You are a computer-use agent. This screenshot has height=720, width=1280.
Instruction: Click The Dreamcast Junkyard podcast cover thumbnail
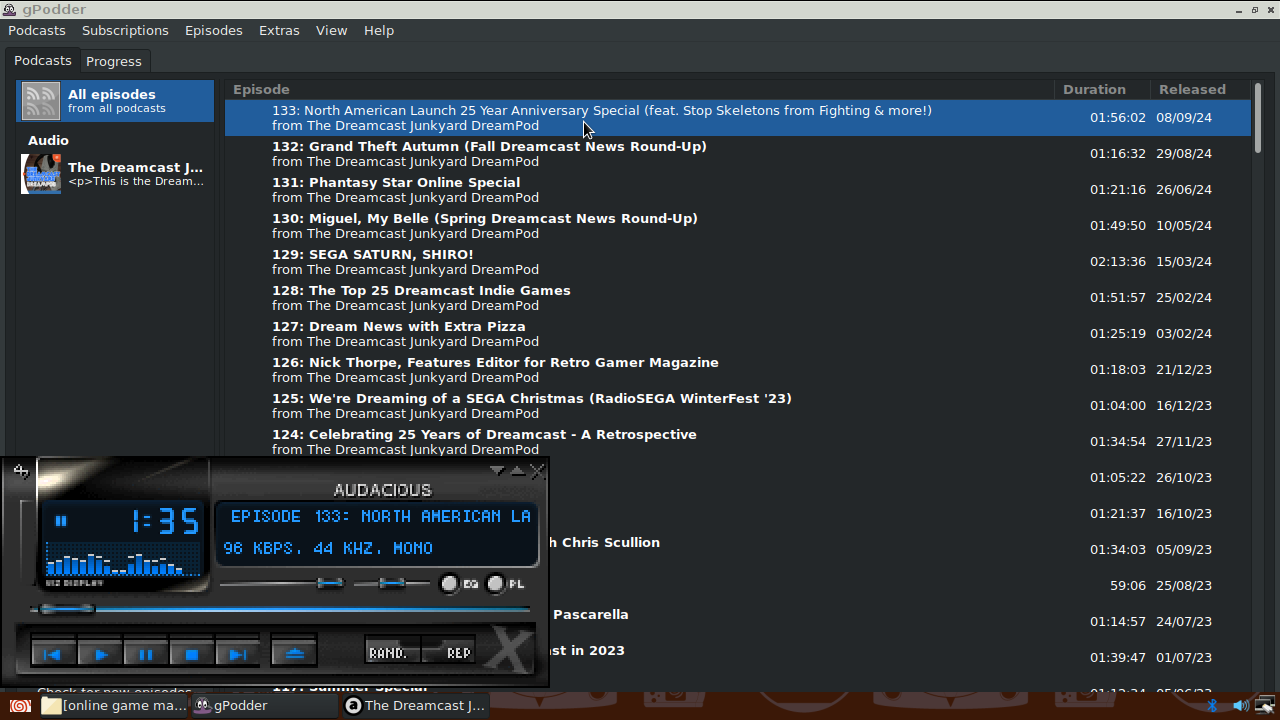41,174
